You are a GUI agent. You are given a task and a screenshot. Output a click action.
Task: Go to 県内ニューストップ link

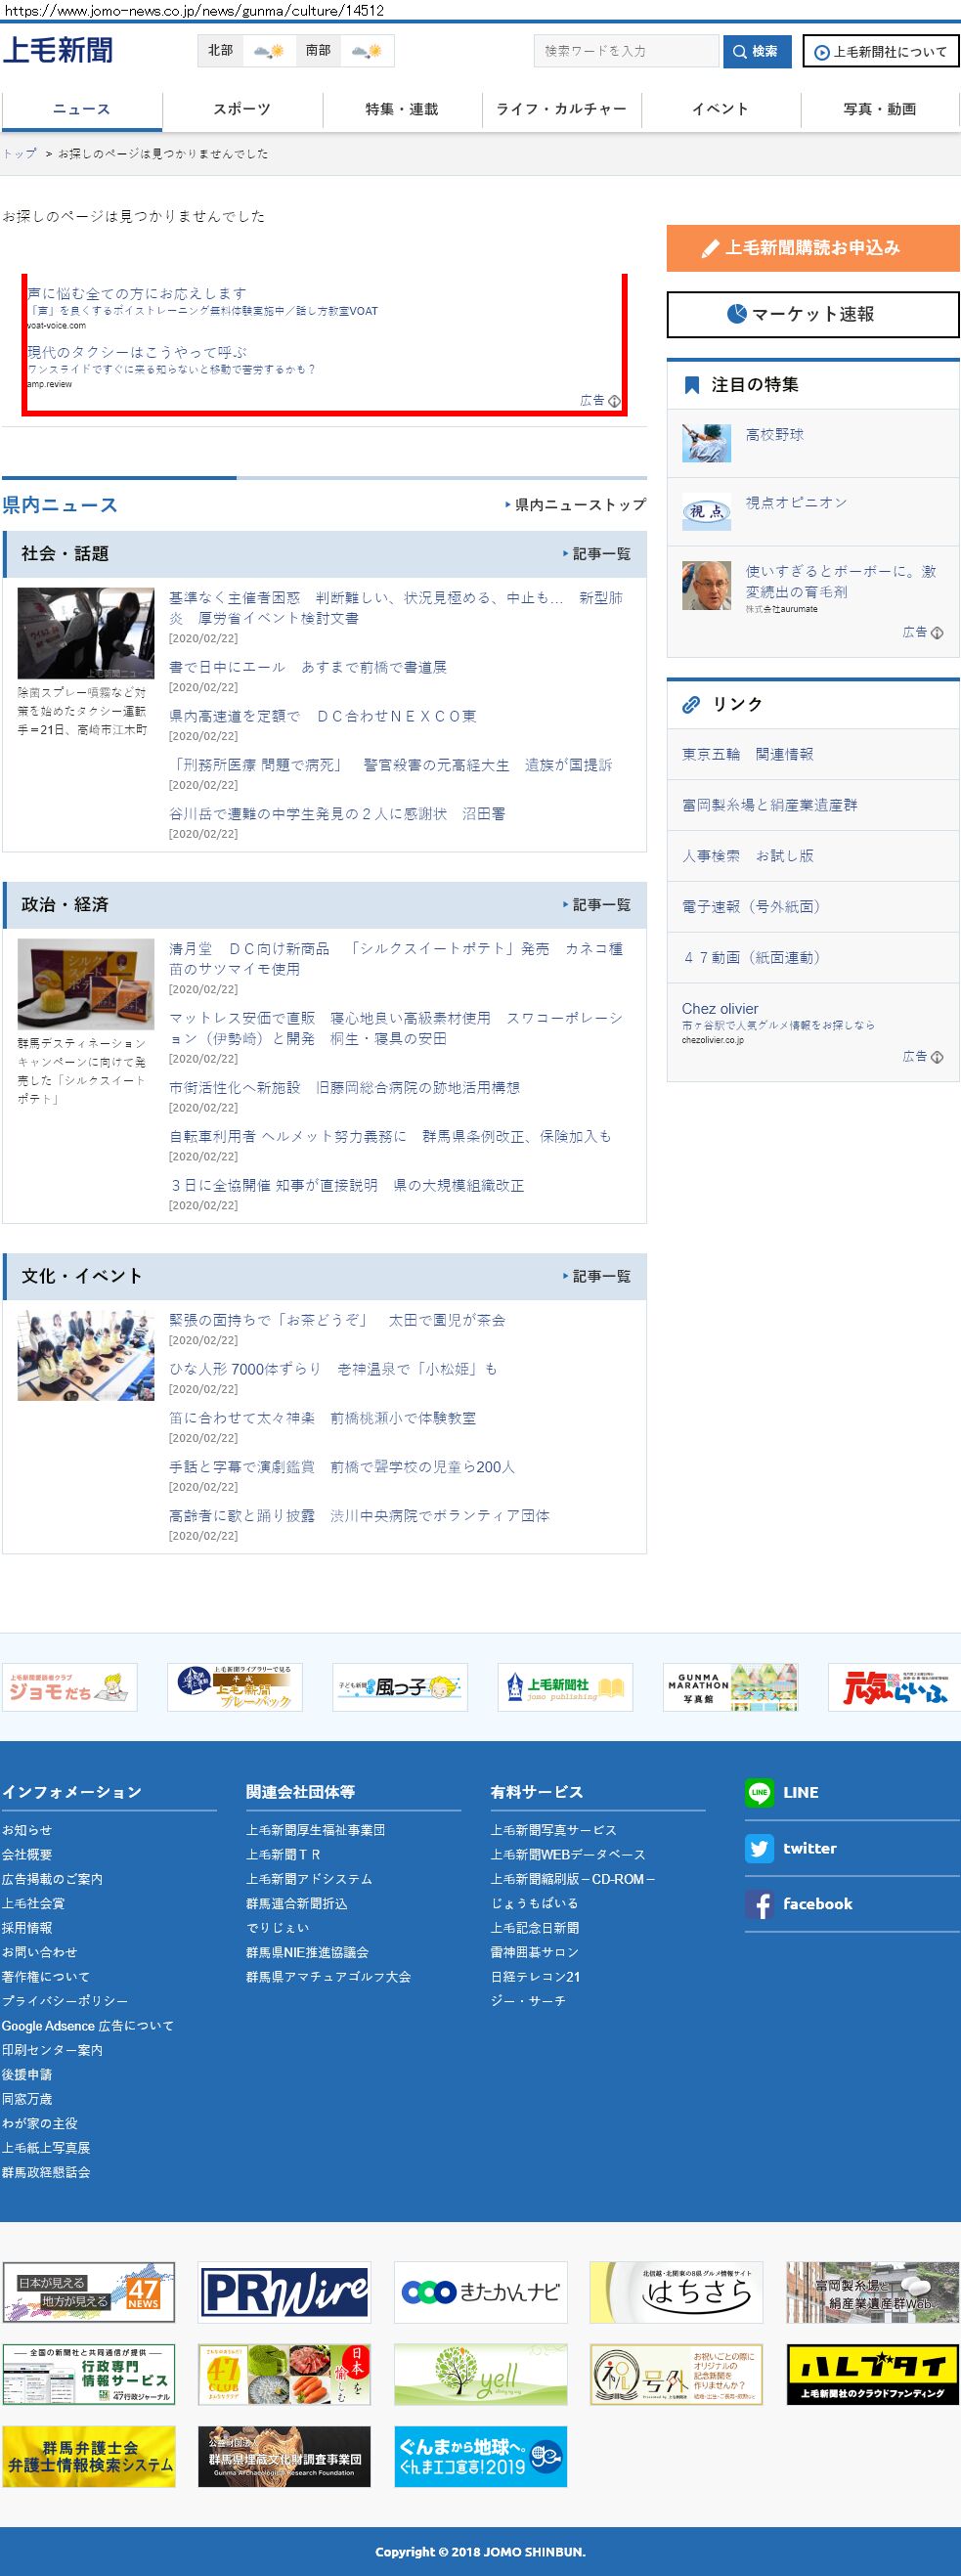click(576, 505)
